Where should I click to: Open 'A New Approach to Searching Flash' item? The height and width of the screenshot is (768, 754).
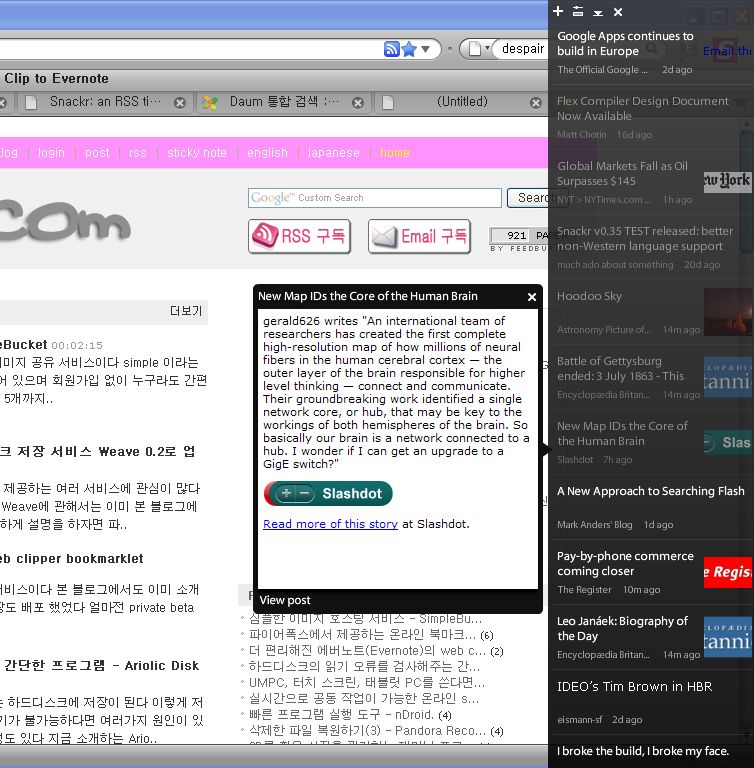pos(651,491)
